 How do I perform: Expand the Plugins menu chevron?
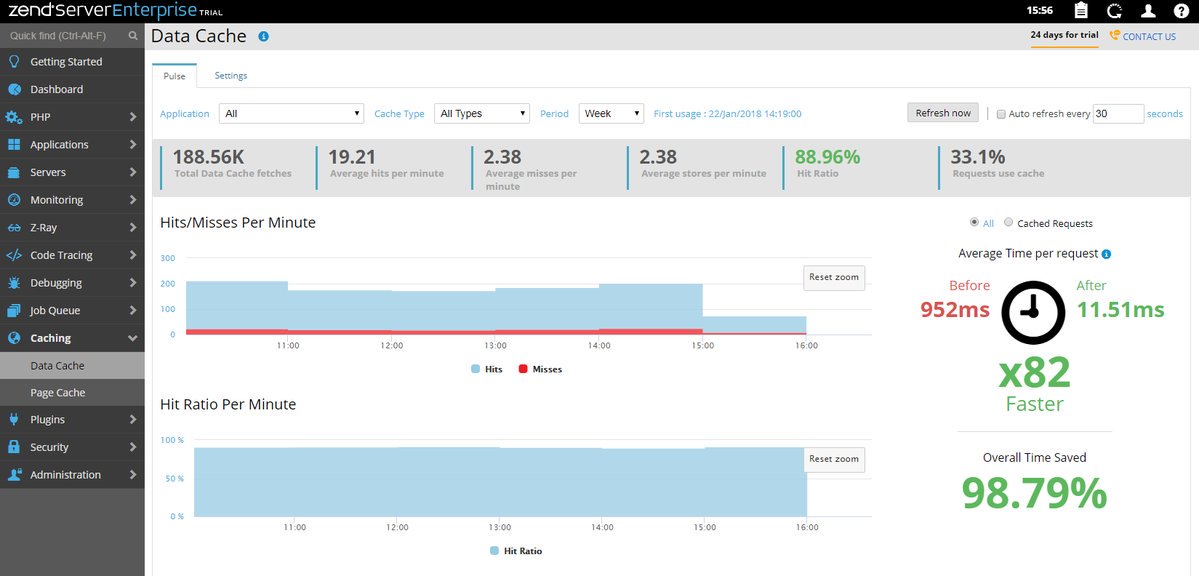pos(133,419)
